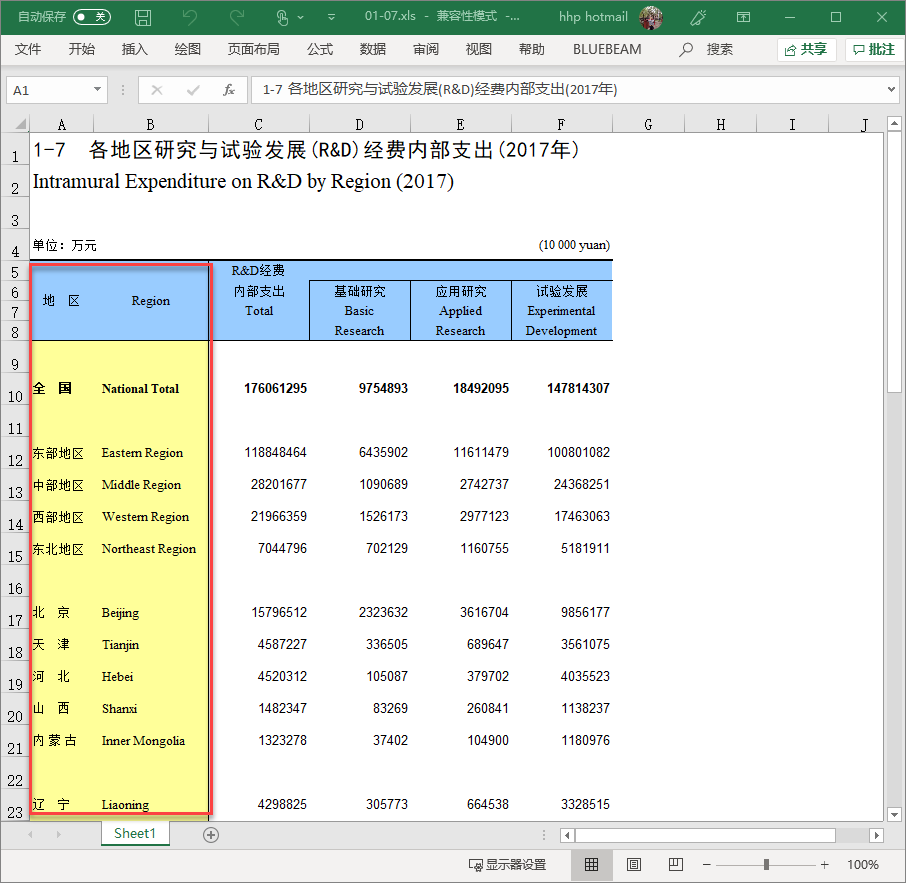The width and height of the screenshot is (906, 883).
Task: Select cell with National Total value 176061295
Action: (259, 388)
